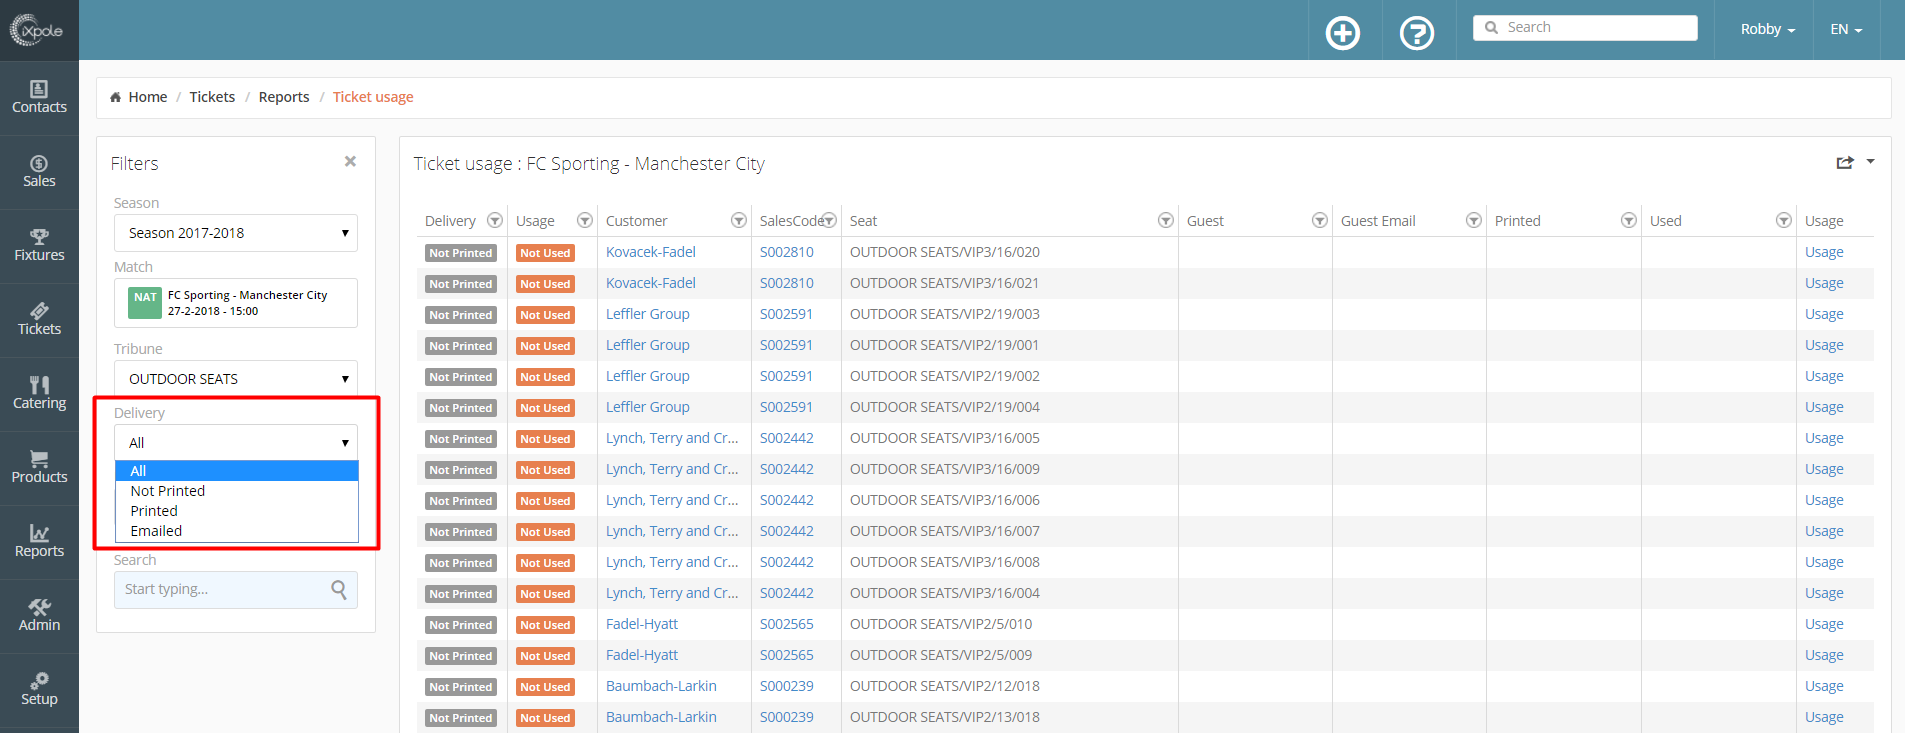Viewport: 1905px width, 733px height.
Task: Click Lynch, Terry customer for seat VIP3/16/004
Action: 672,593
